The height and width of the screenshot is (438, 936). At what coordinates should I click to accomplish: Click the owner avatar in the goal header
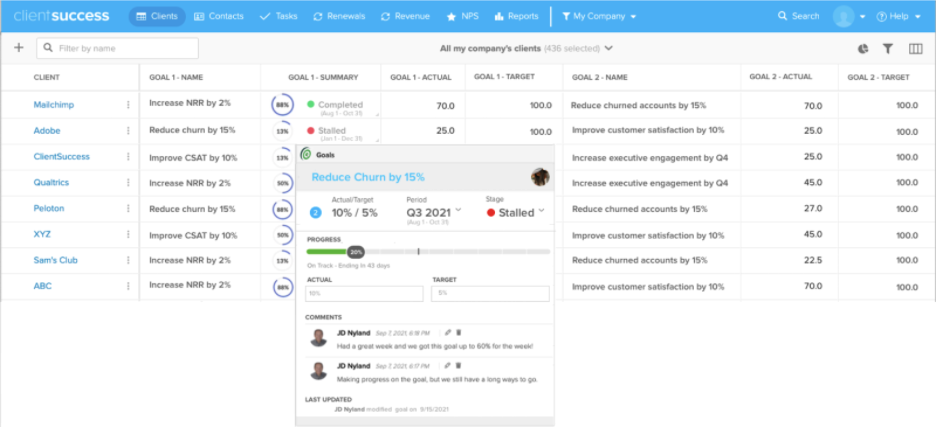point(540,177)
